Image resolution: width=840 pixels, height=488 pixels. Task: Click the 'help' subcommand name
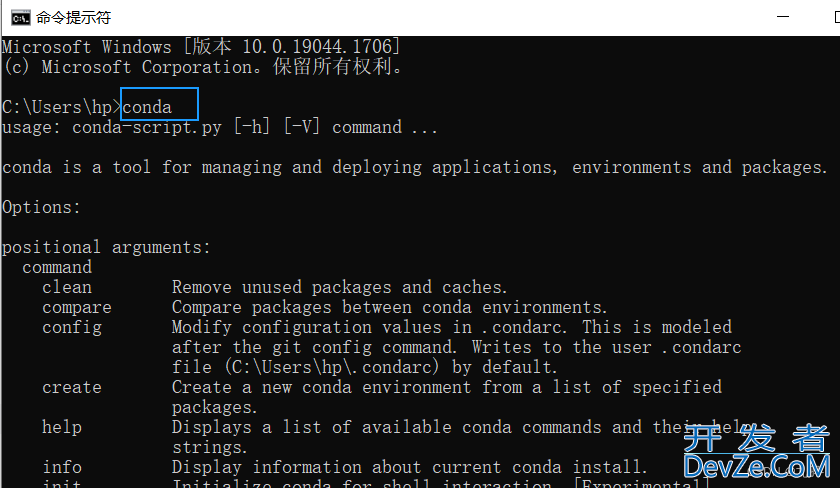tap(62, 427)
